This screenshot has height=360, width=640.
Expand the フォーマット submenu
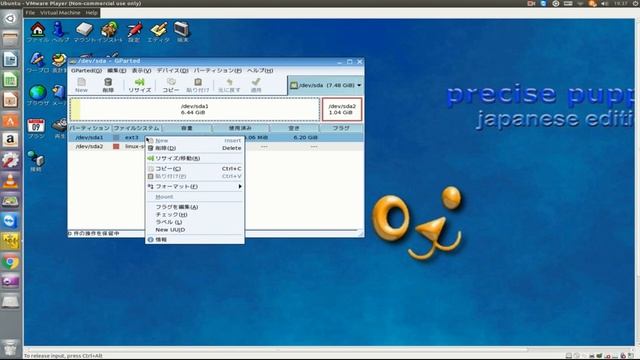(x=195, y=187)
